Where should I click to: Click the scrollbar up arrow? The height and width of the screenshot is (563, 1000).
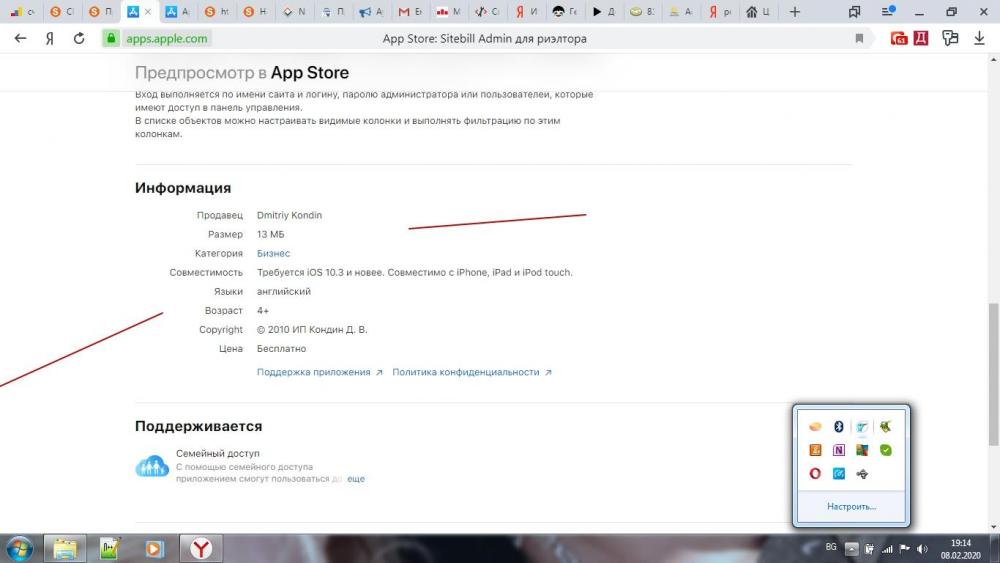[x=993, y=60]
